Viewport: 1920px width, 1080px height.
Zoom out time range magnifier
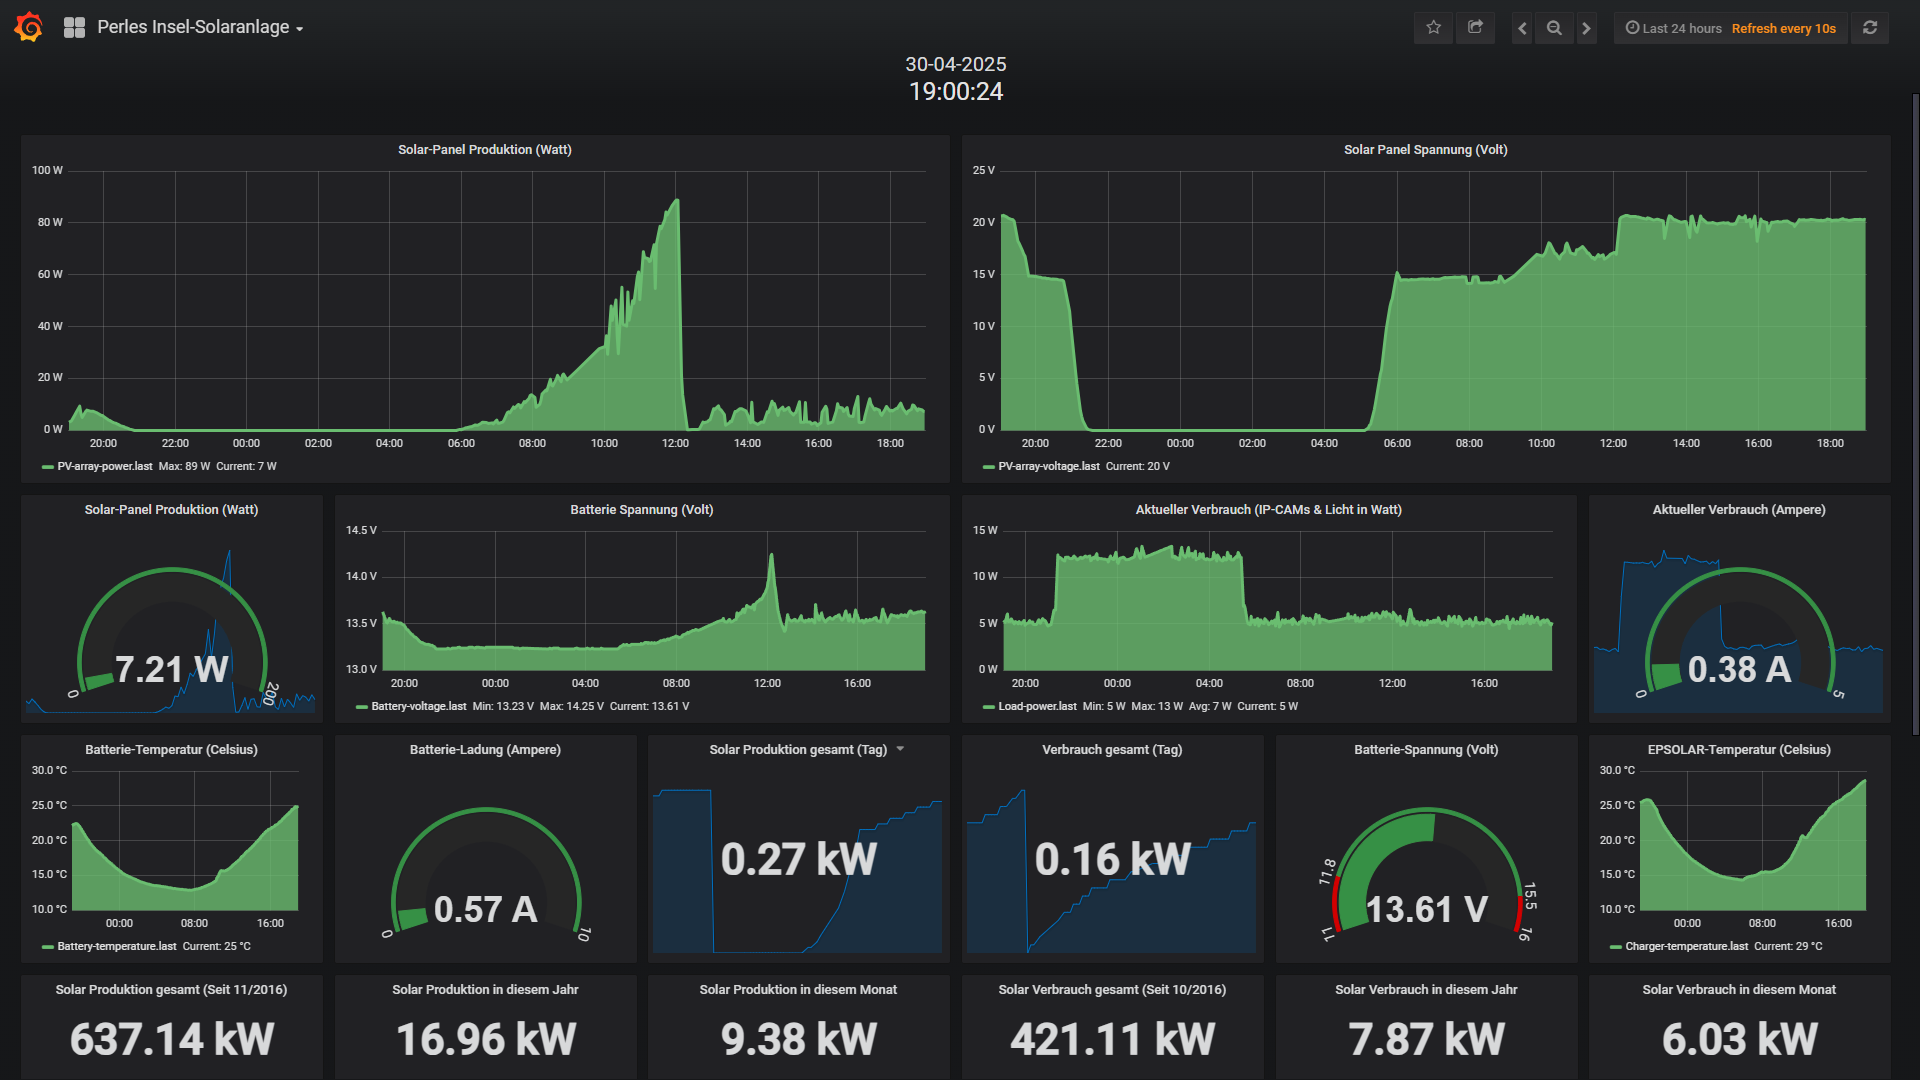pos(1554,28)
